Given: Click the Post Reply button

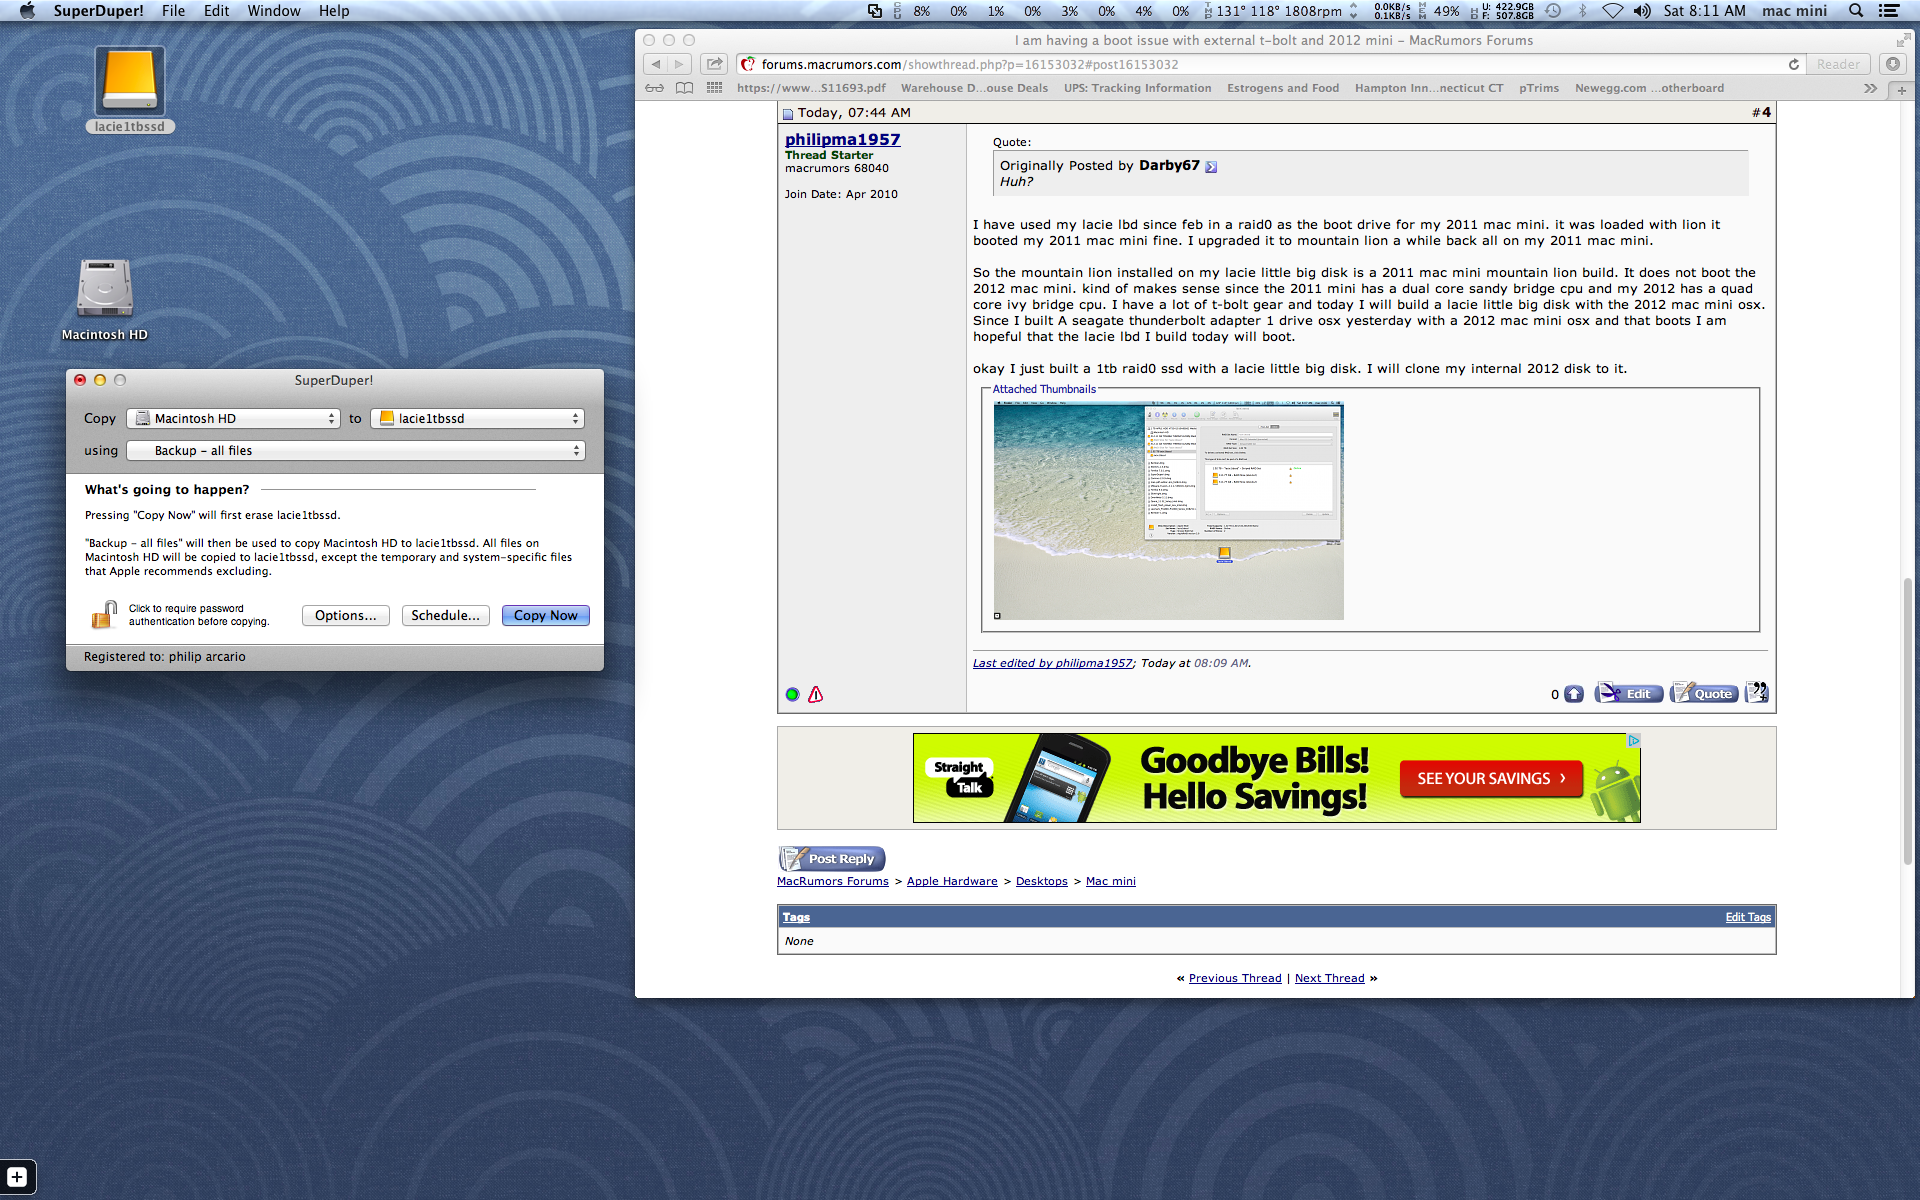Looking at the screenshot, I should pyautogui.click(x=832, y=858).
